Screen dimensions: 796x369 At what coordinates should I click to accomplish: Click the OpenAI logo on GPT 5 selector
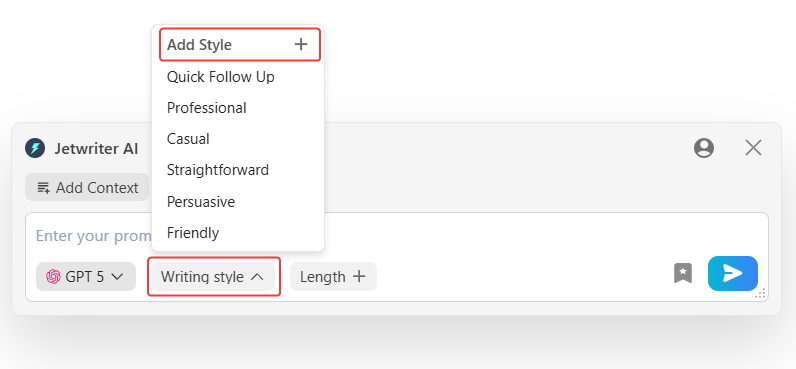point(53,277)
